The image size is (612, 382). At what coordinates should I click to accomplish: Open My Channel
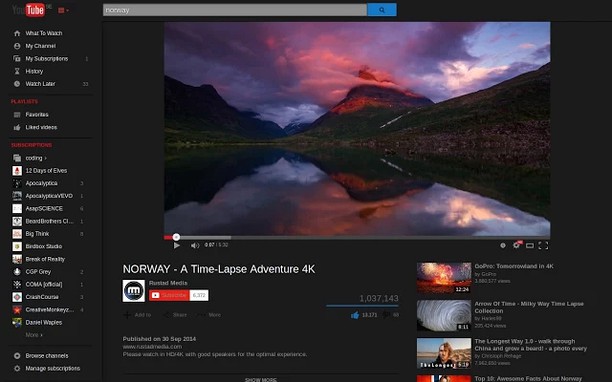pos(41,46)
